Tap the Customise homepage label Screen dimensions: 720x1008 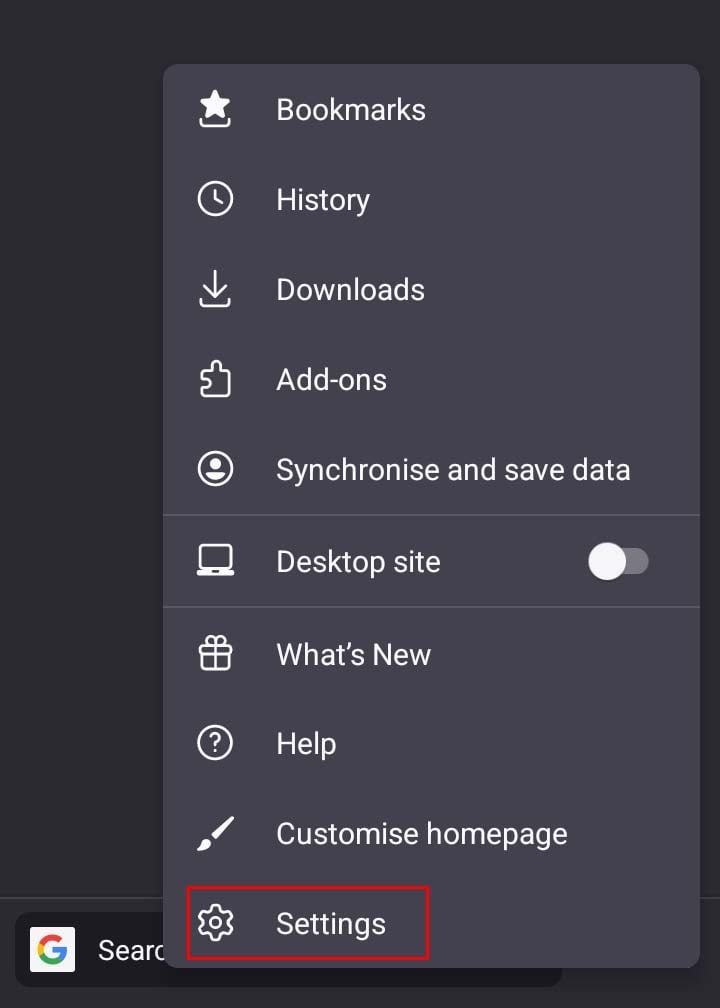click(x=421, y=834)
